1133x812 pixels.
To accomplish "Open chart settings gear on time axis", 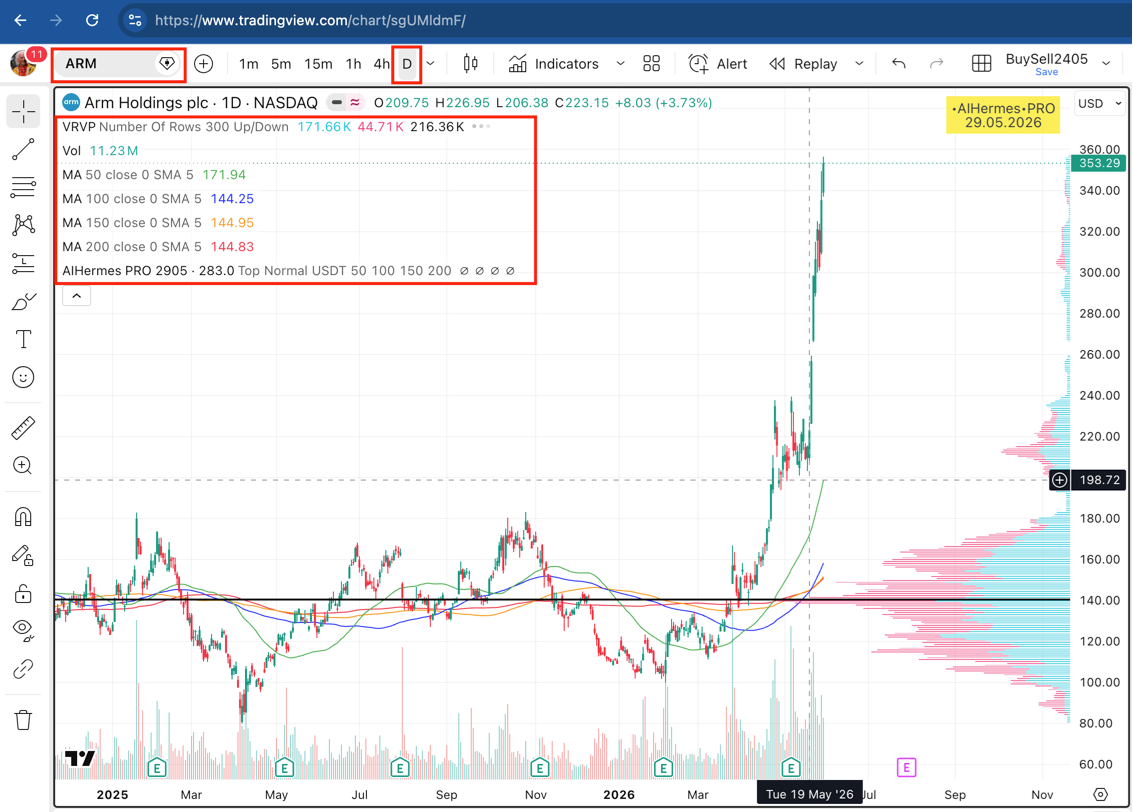I will click(x=1100, y=795).
